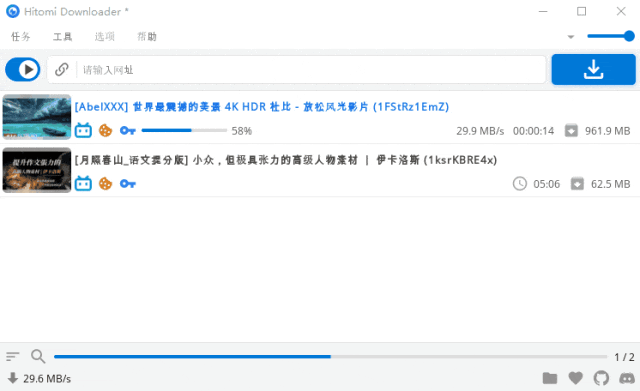Click the link chain icon in URL bar
The height and width of the screenshot is (391, 640).
pos(62,69)
